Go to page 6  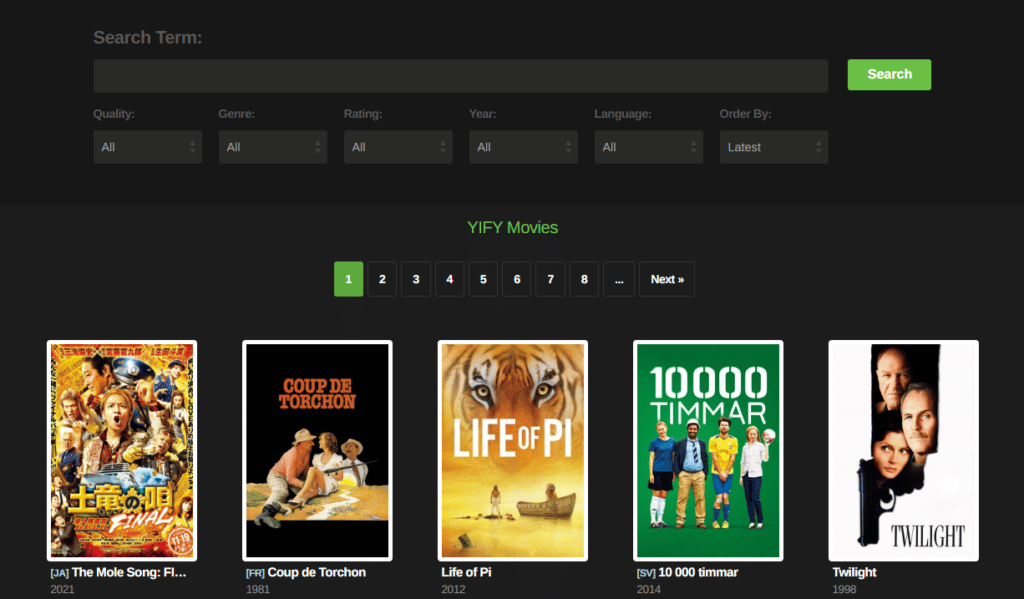[517, 279]
